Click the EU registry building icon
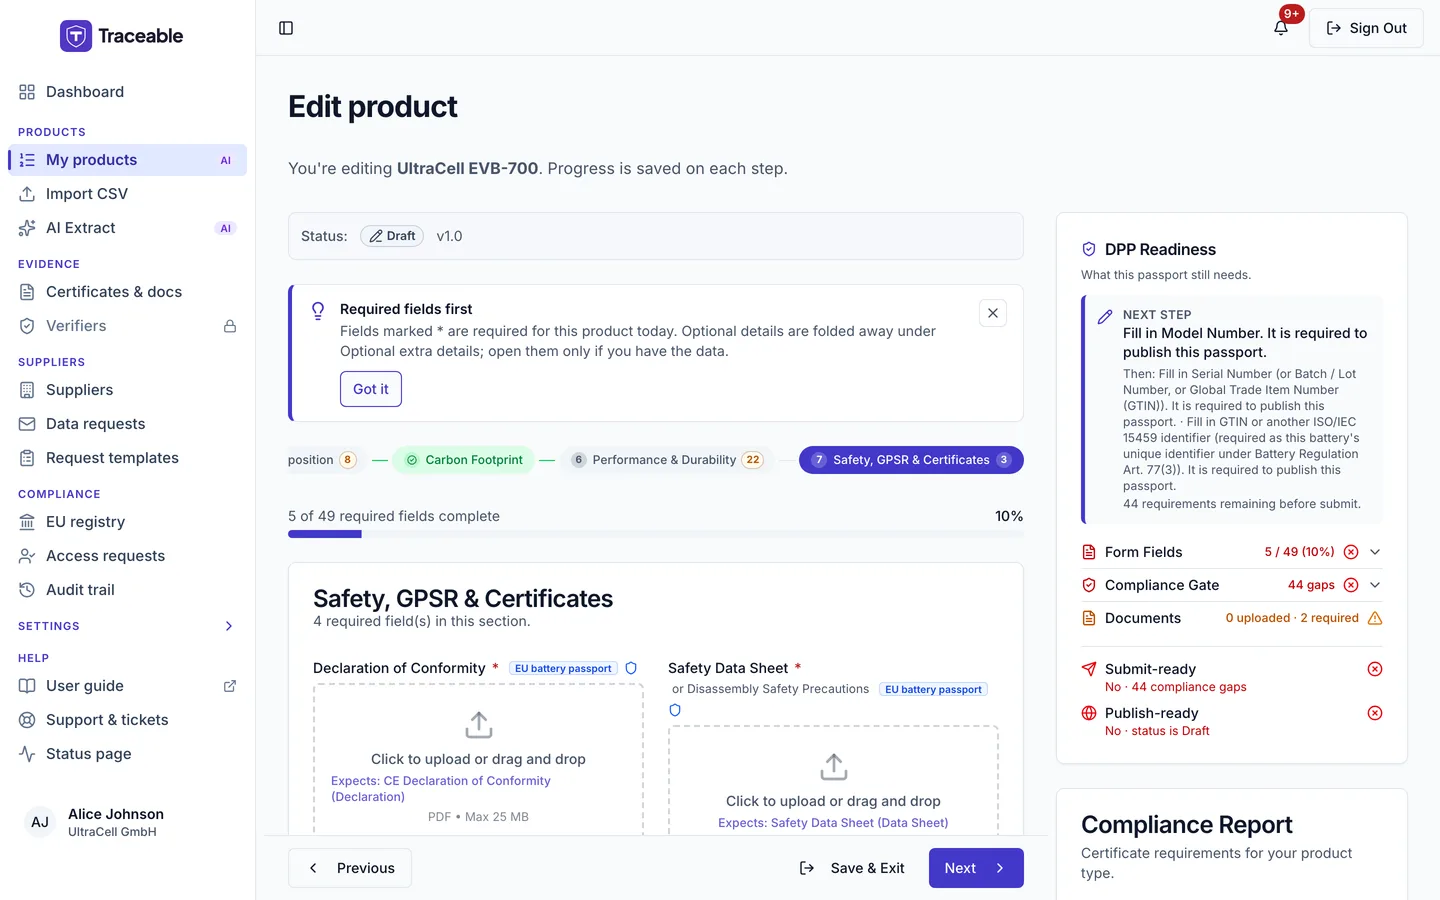This screenshot has width=1440, height=900. (27, 522)
